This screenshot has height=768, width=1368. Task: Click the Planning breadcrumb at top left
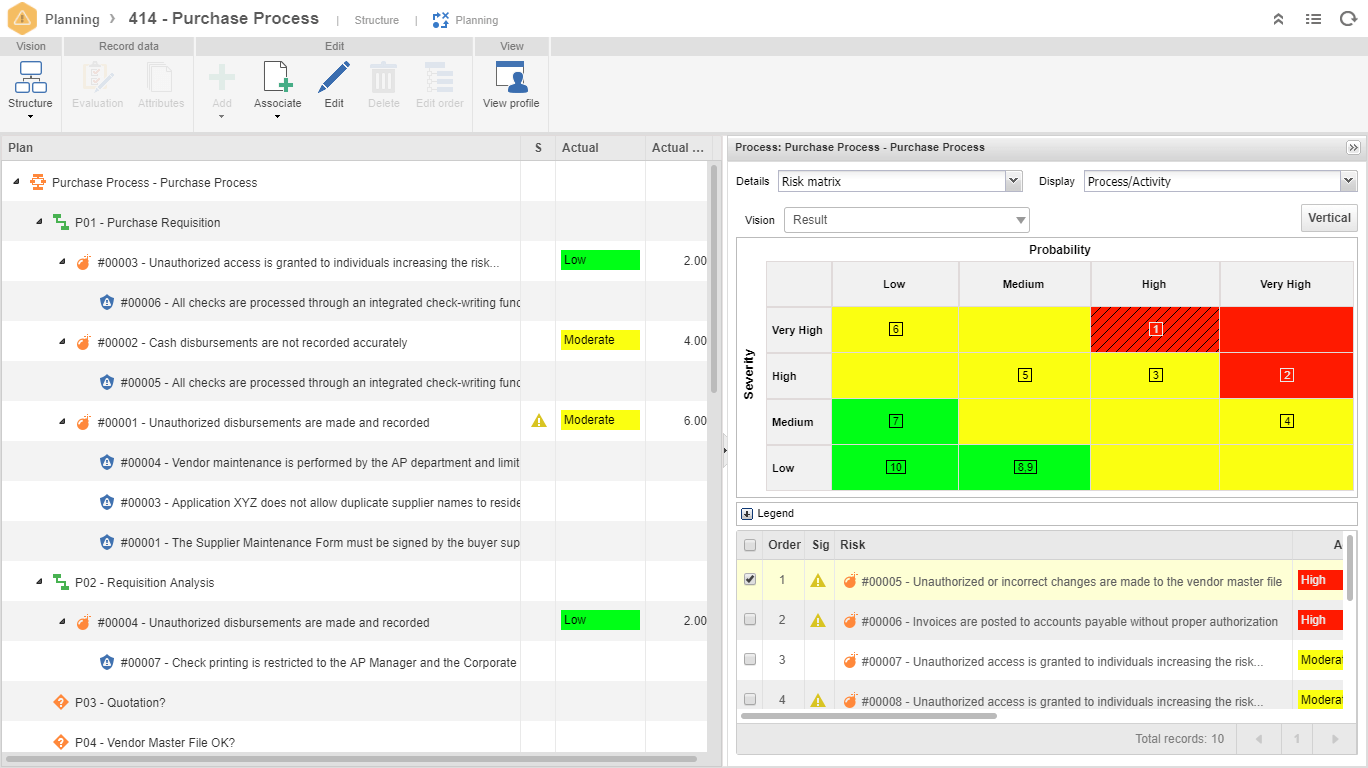tap(72, 19)
